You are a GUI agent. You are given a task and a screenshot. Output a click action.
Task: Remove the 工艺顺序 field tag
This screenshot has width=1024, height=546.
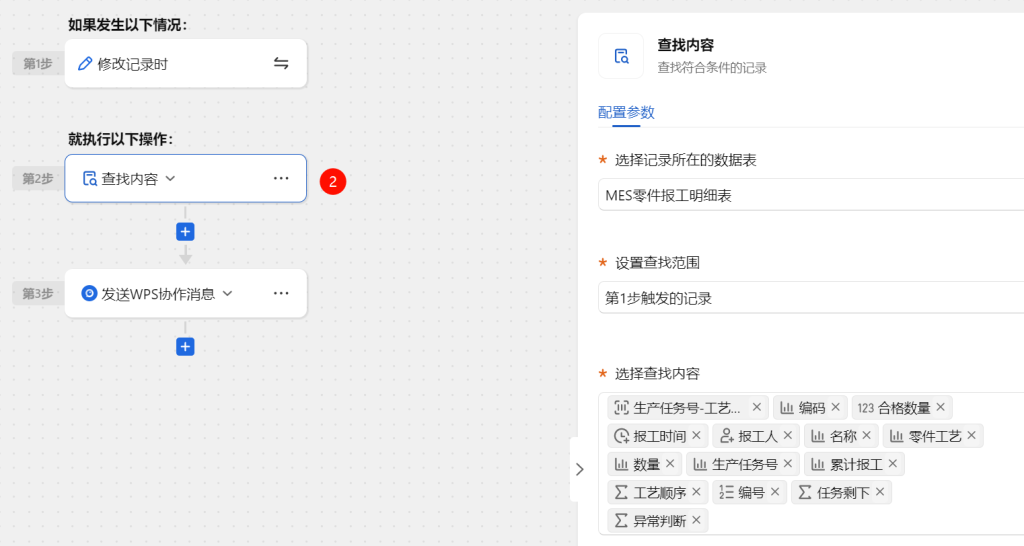pyautogui.click(x=696, y=492)
